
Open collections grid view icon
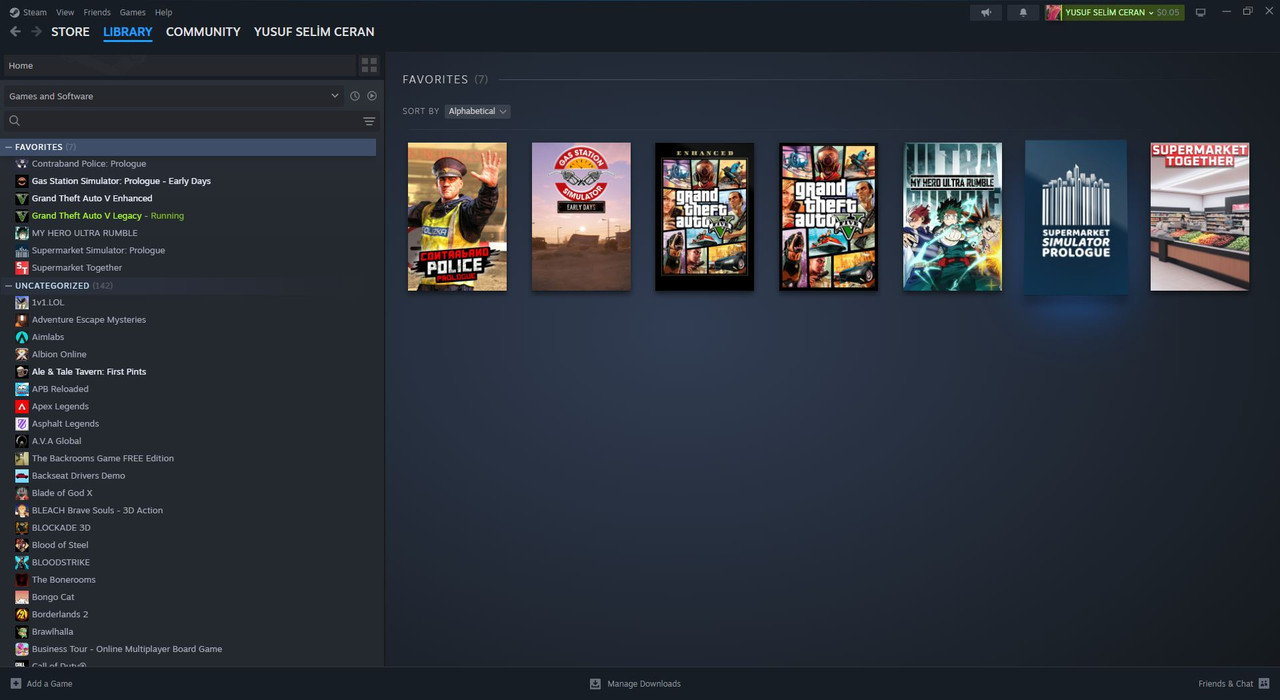[x=369, y=65]
